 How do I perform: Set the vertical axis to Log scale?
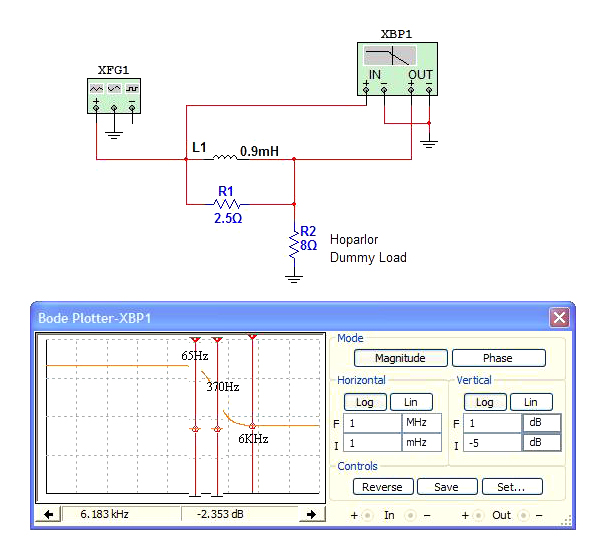pyautogui.click(x=484, y=402)
